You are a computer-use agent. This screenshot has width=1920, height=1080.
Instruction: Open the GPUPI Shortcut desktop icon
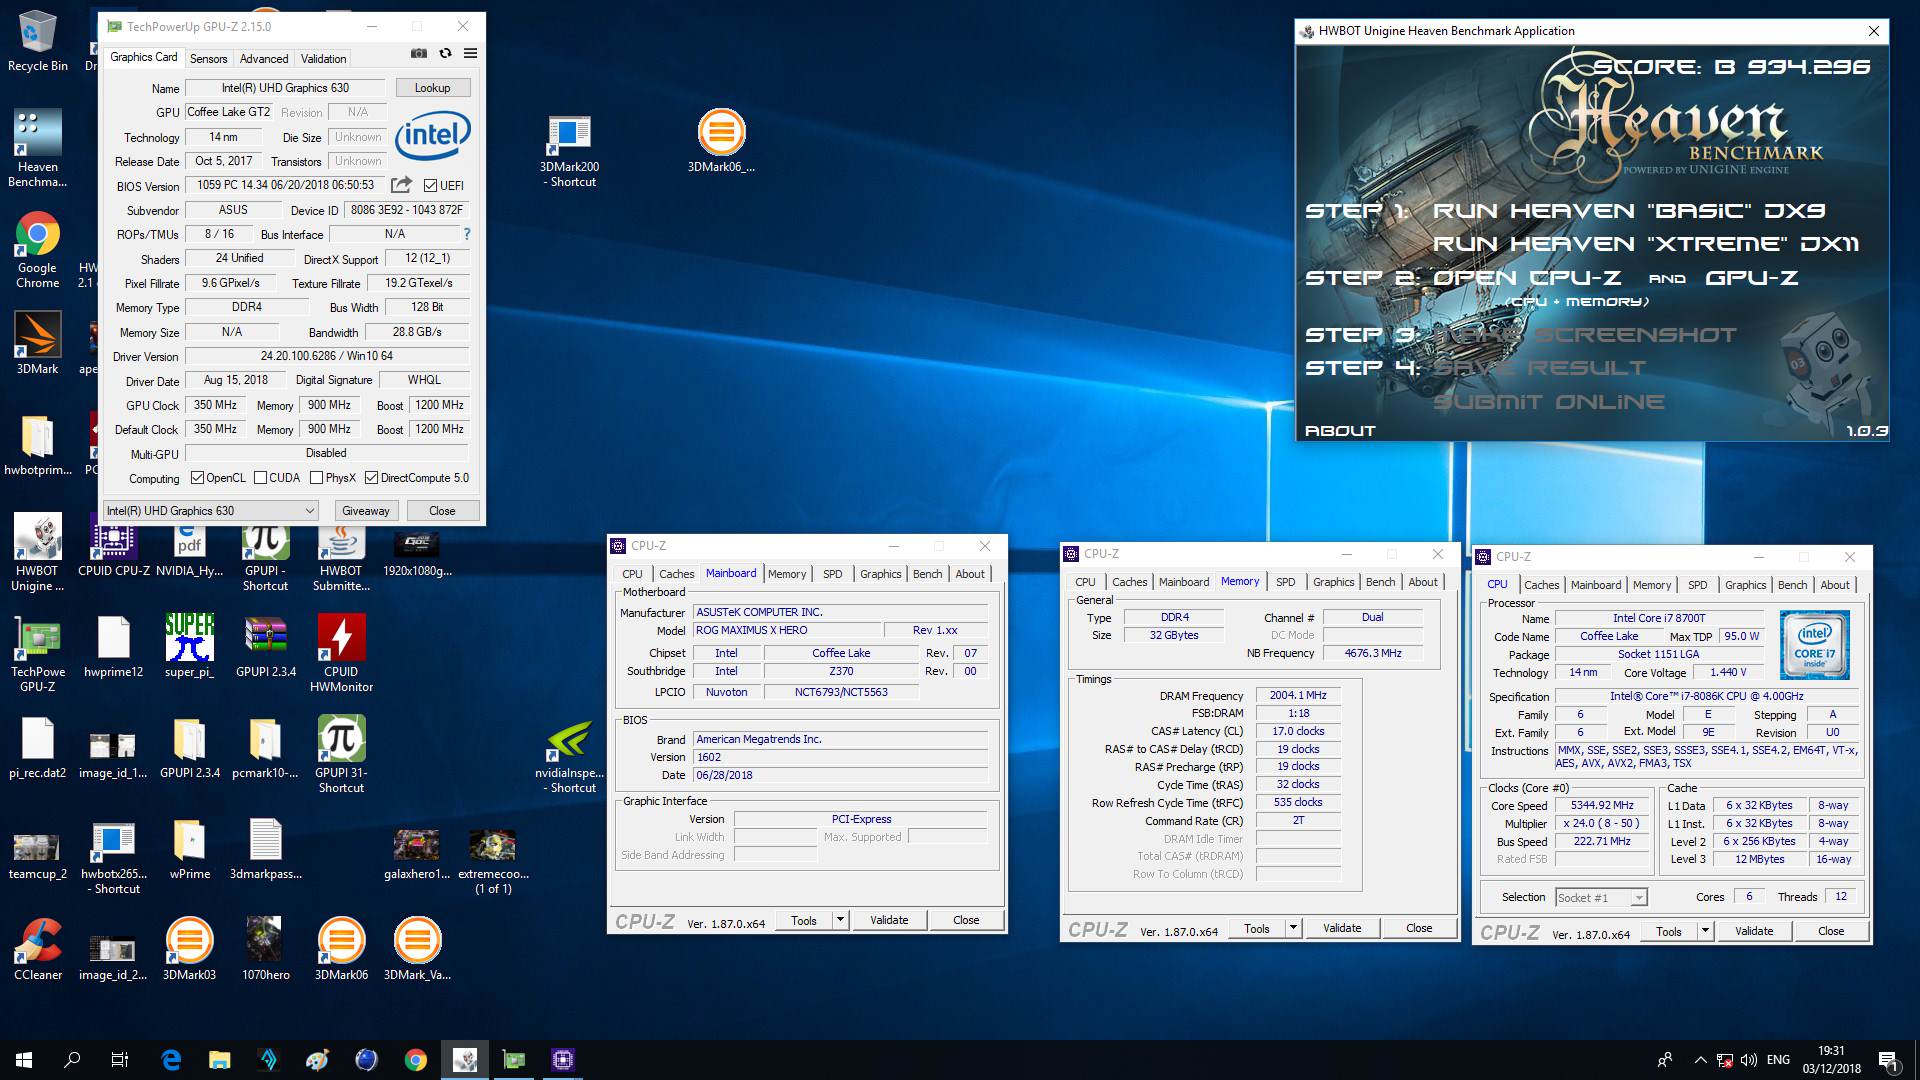pyautogui.click(x=265, y=555)
